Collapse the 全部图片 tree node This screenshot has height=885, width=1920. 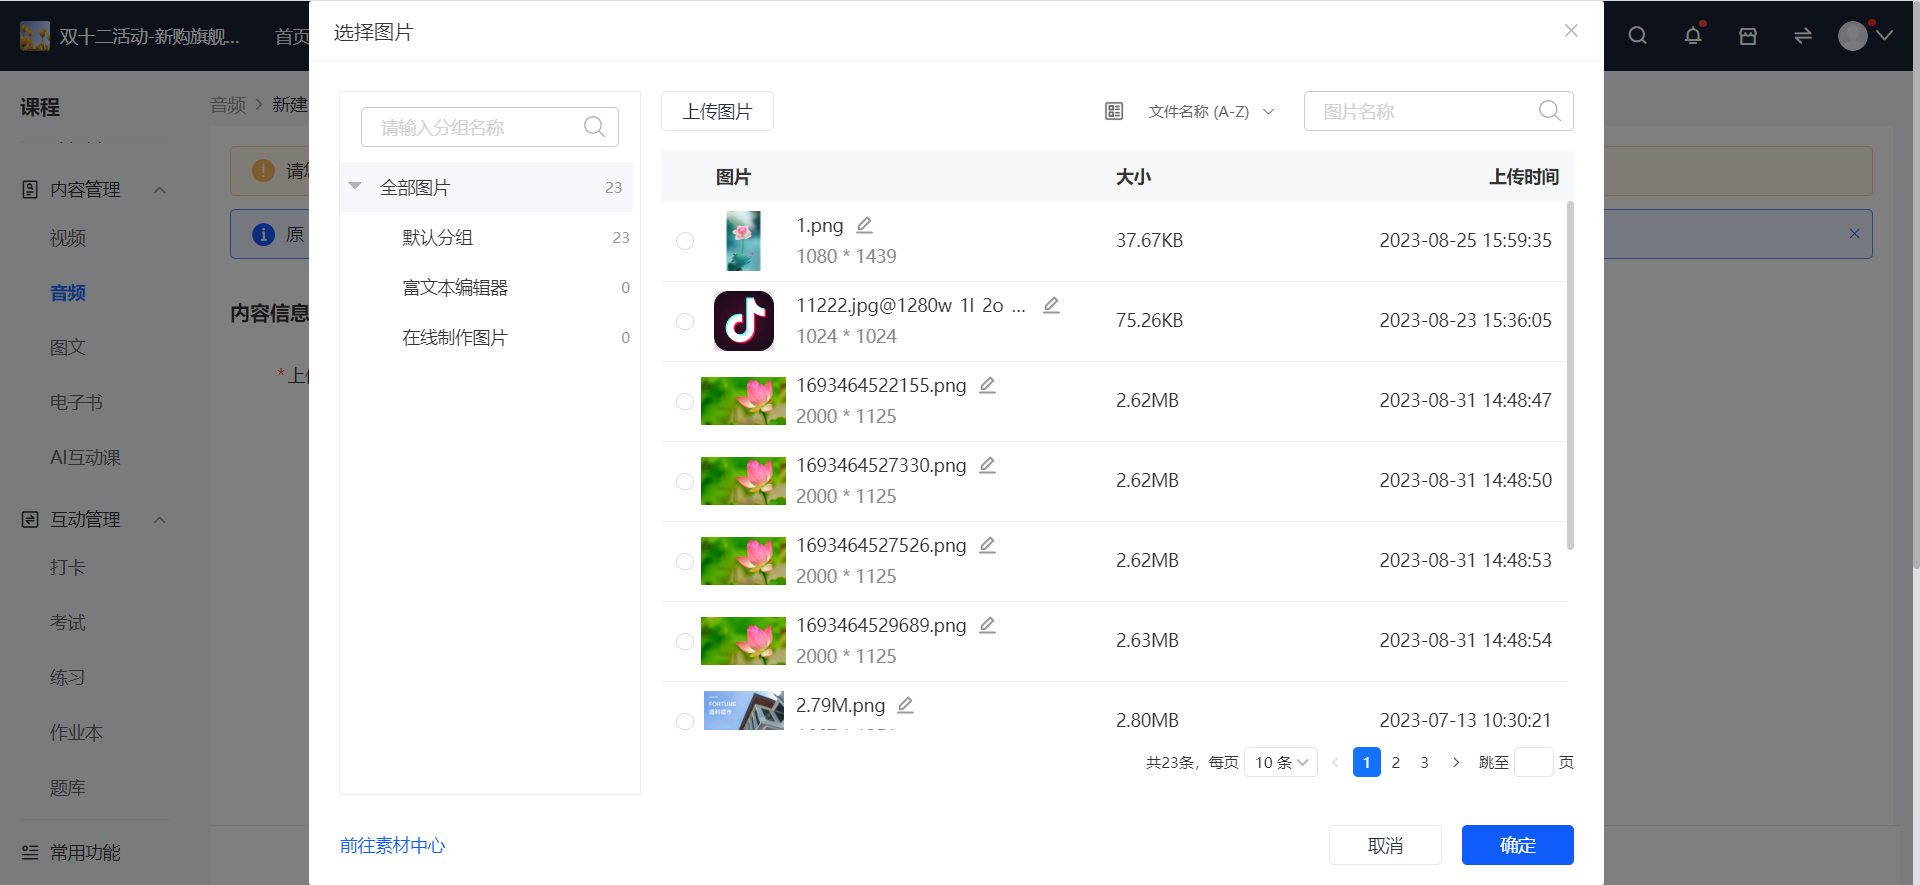click(x=355, y=186)
